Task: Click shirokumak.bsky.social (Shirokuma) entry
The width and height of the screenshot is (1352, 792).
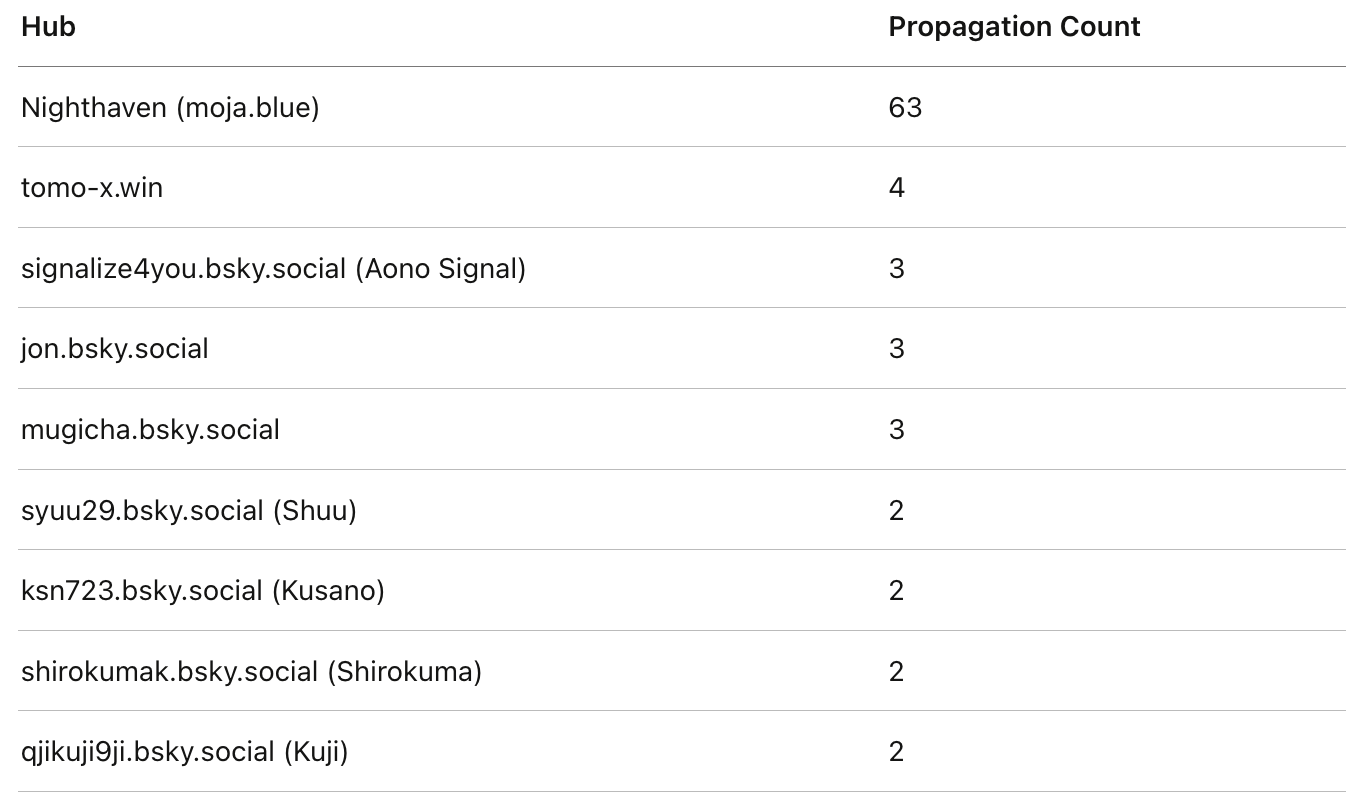Action: pyautogui.click(x=251, y=671)
